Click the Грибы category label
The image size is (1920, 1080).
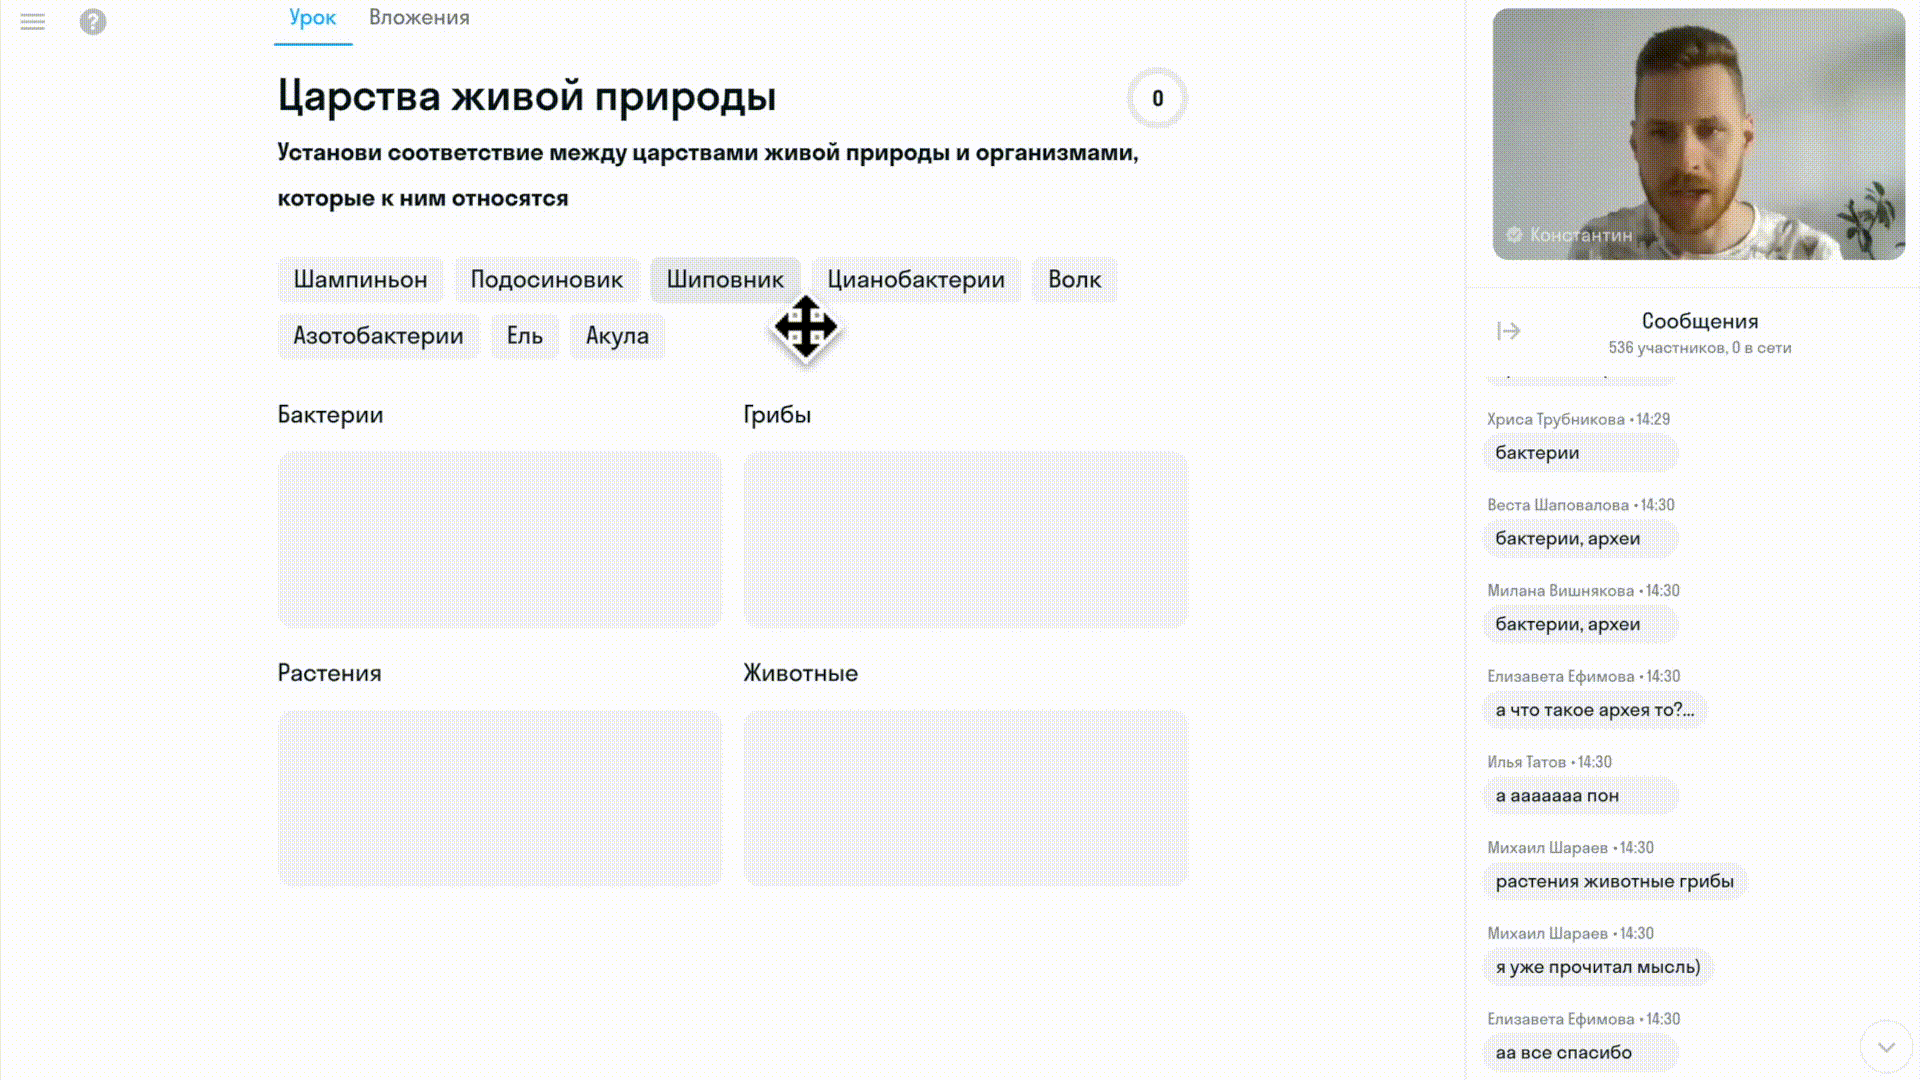777,415
